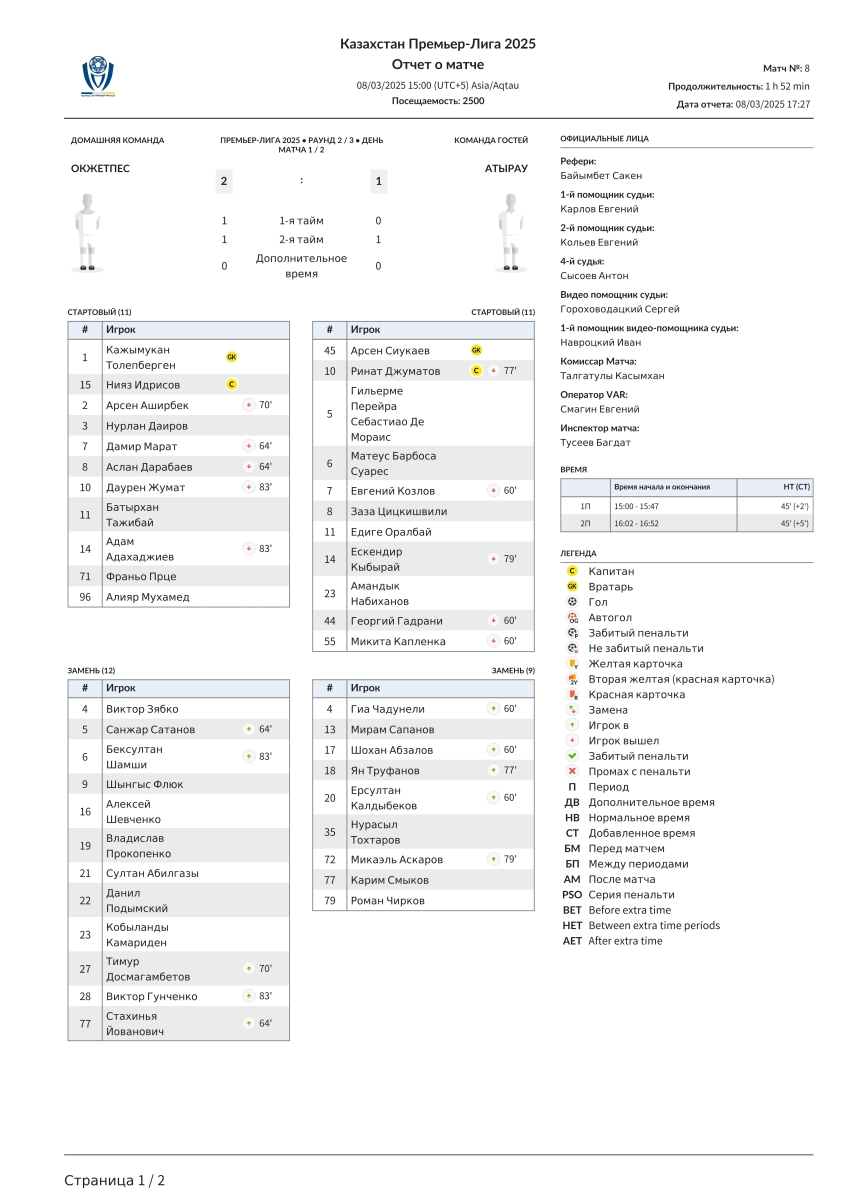Click captain badge next to Ринат Джуматов

pyautogui.click(x=476, y=371)
